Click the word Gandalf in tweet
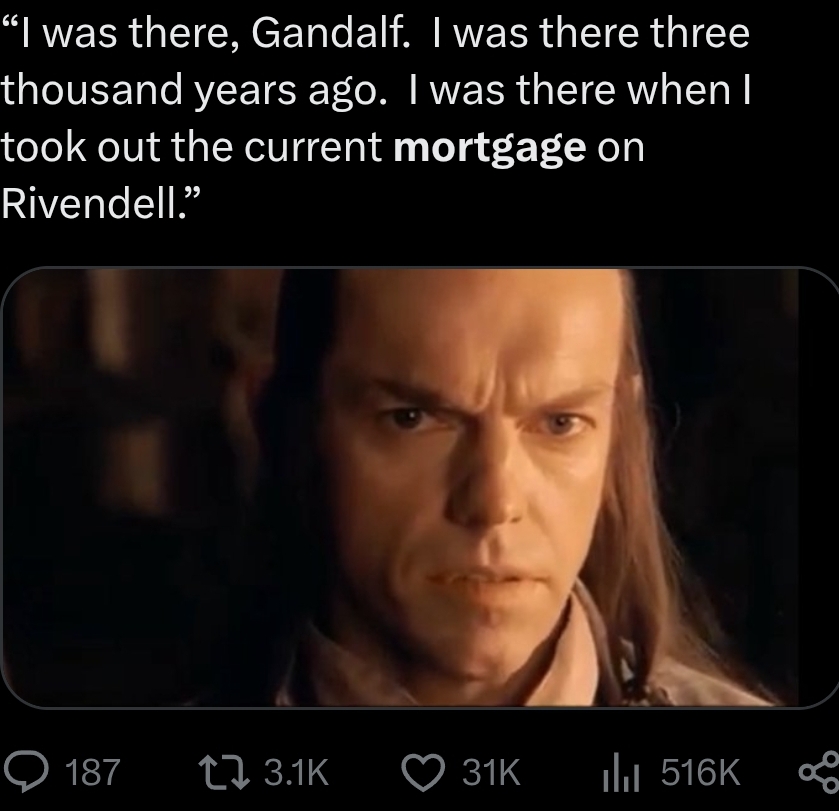The image size is (839, 811). pyautogui.click(x=331, y=34)
